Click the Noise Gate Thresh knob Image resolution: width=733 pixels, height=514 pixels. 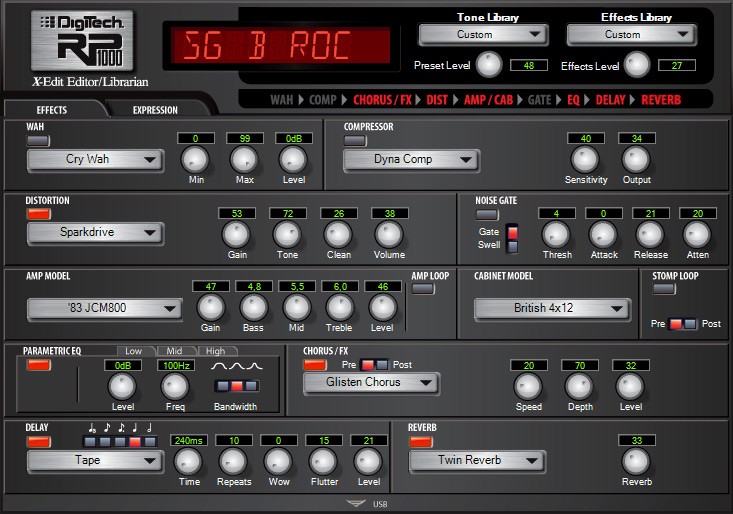(556, 234)
